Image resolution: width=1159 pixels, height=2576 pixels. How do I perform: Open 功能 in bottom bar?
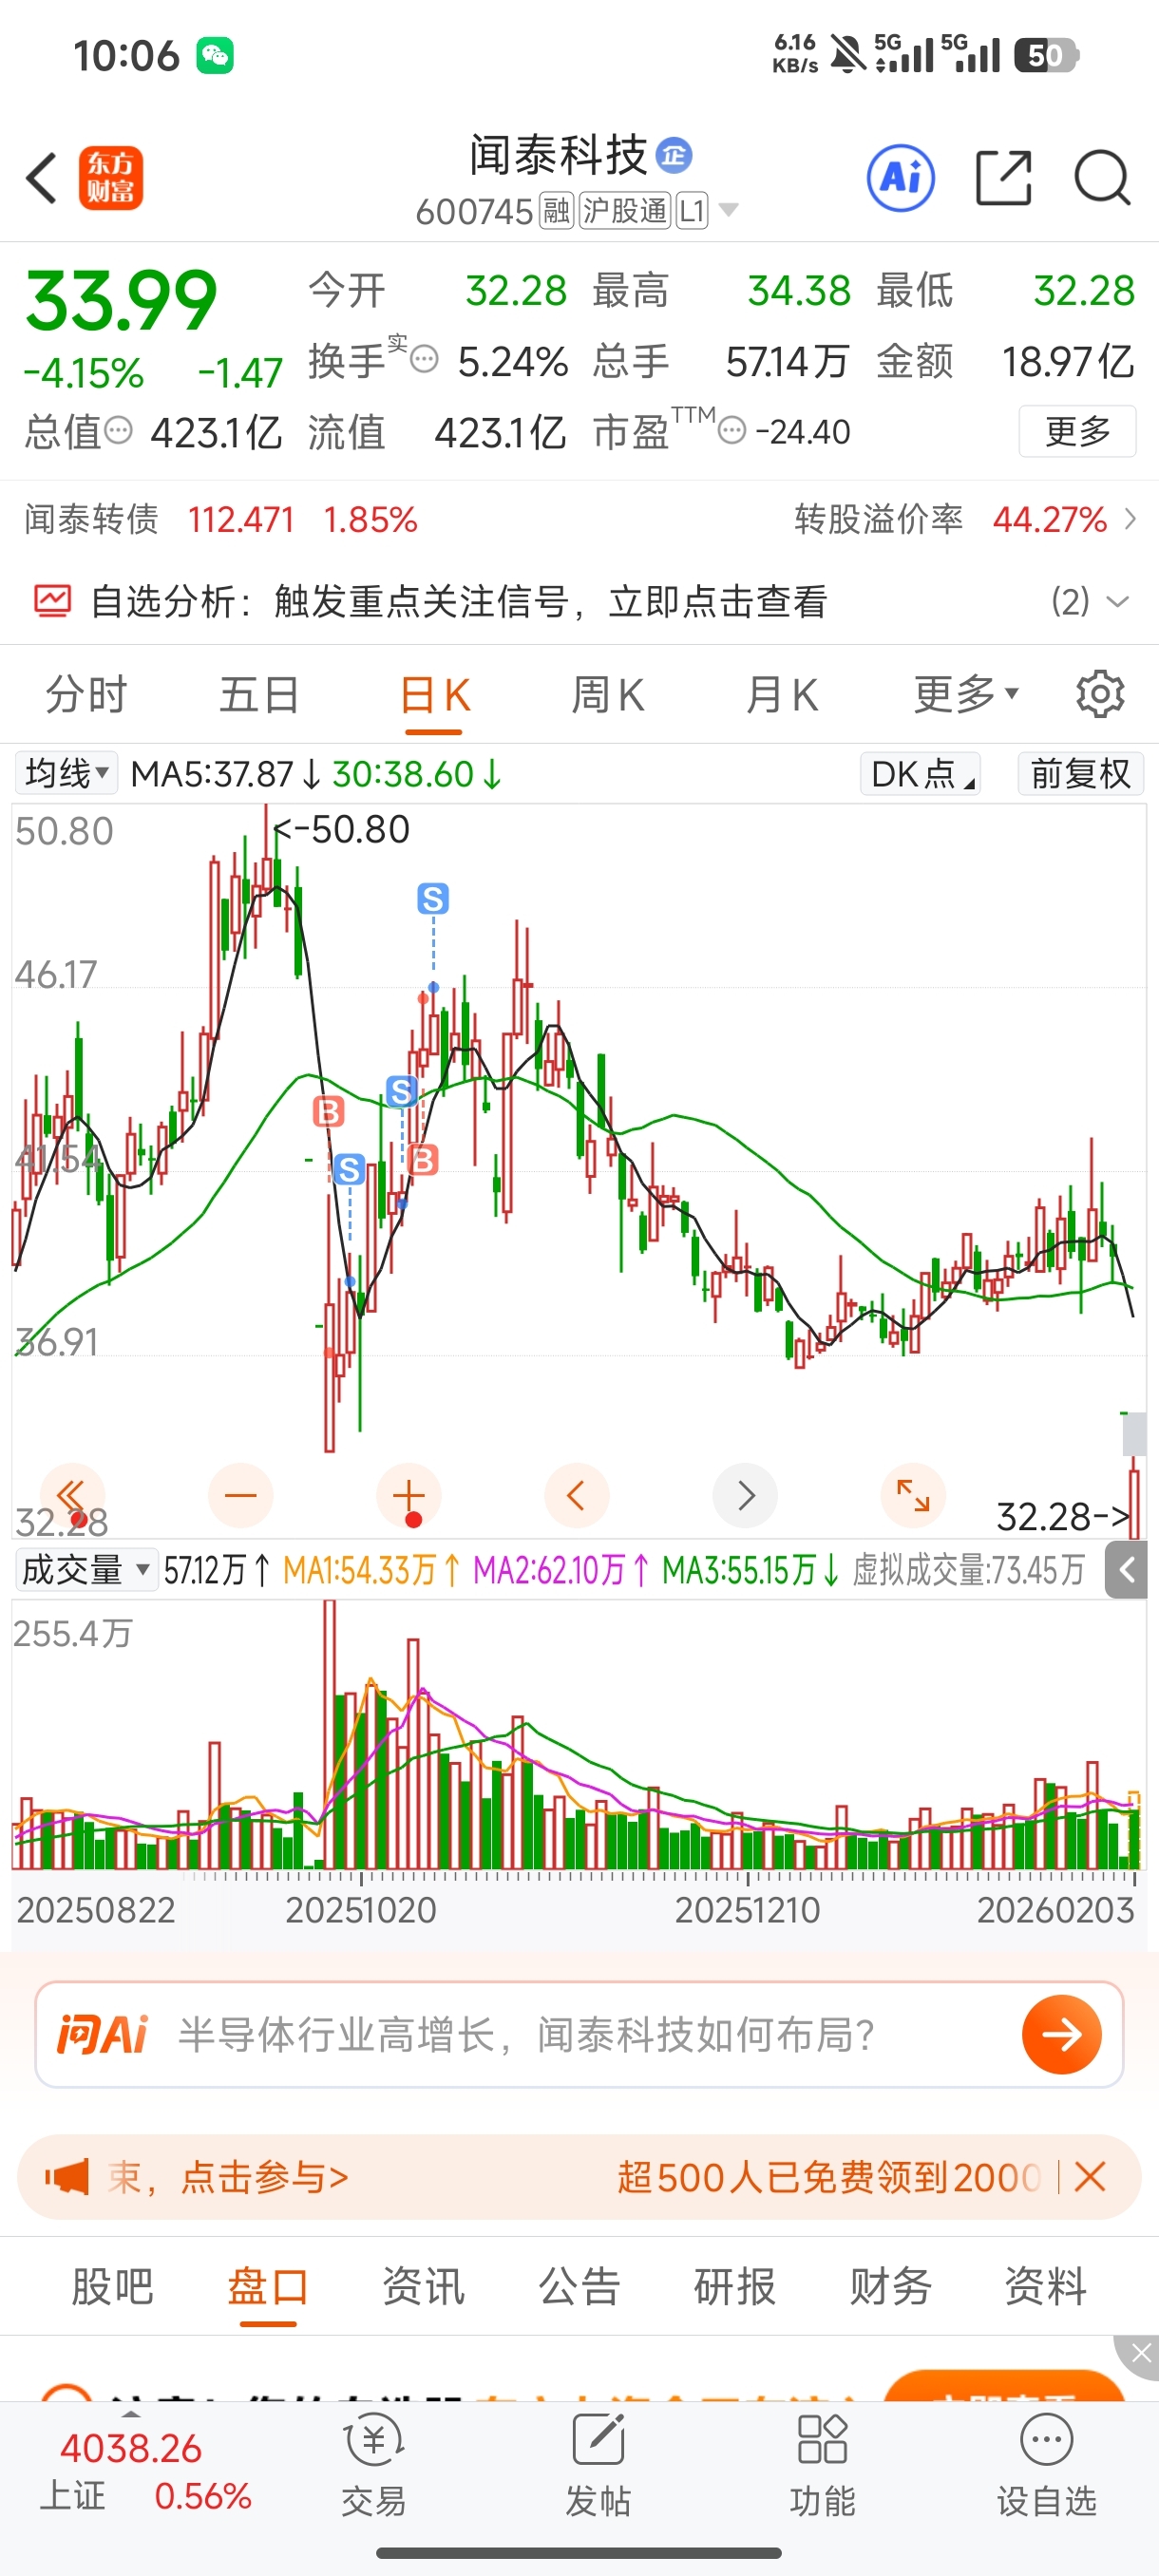[x=822, y=2467]
